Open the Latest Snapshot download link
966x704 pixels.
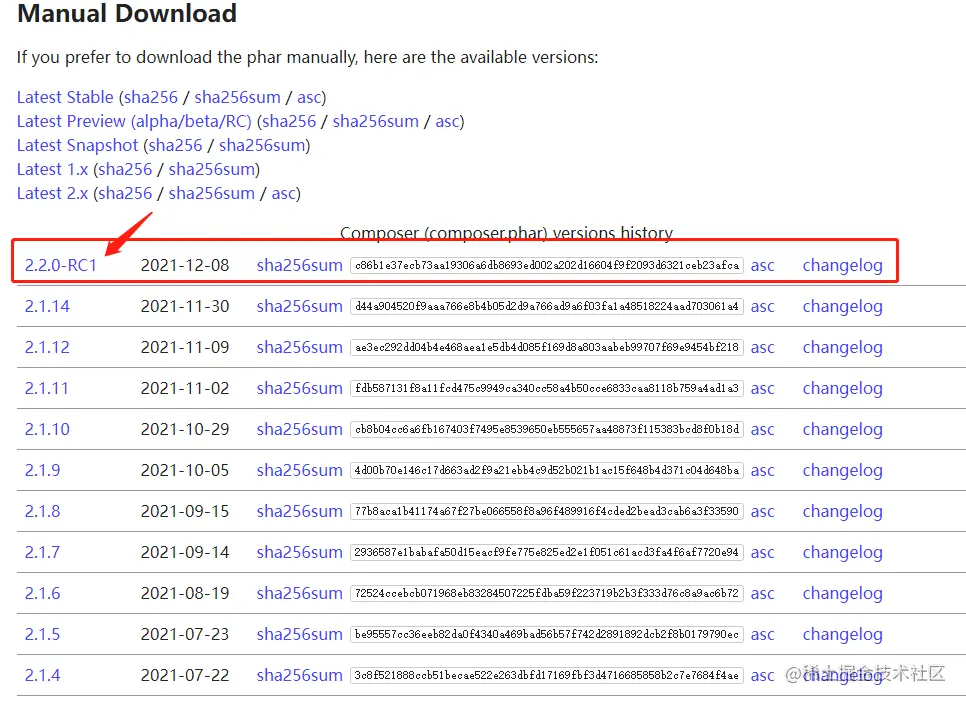coord(78,145)
